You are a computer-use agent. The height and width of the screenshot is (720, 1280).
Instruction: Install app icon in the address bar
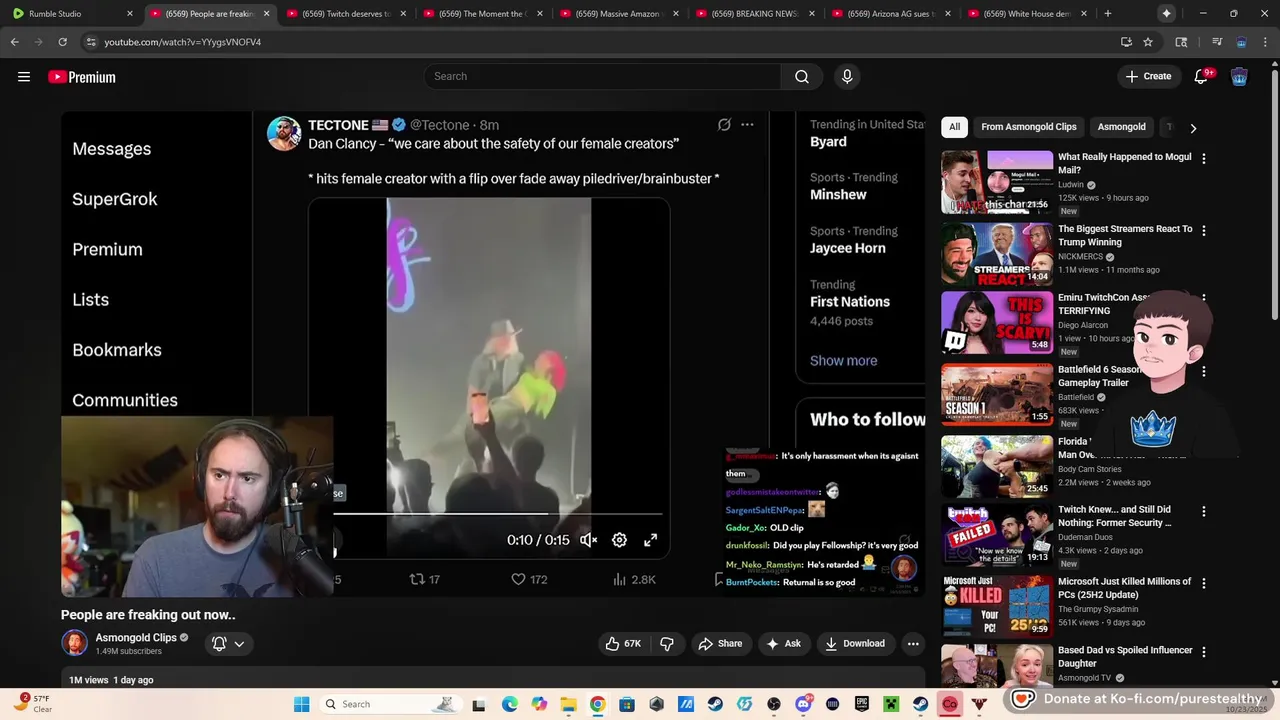tap(1126, 42)
